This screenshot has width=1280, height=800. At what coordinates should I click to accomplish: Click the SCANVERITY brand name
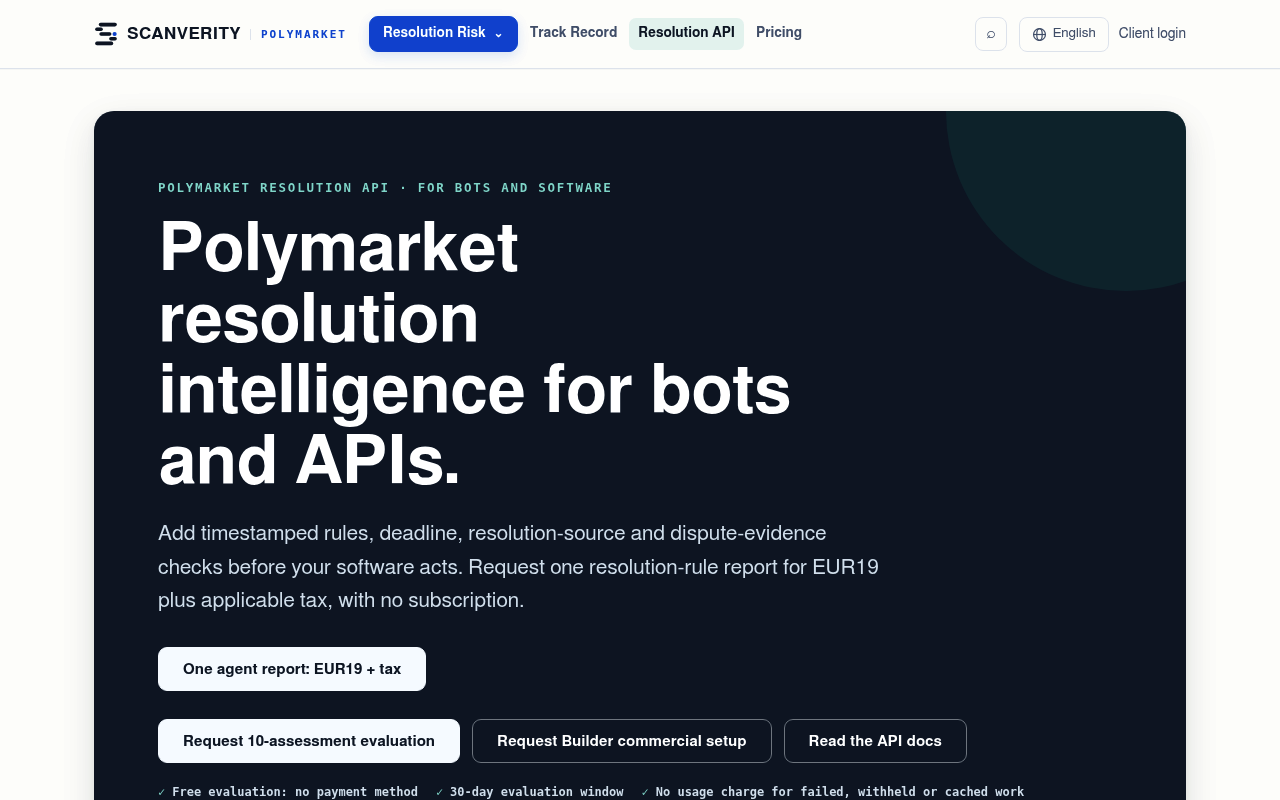[184, 34]
